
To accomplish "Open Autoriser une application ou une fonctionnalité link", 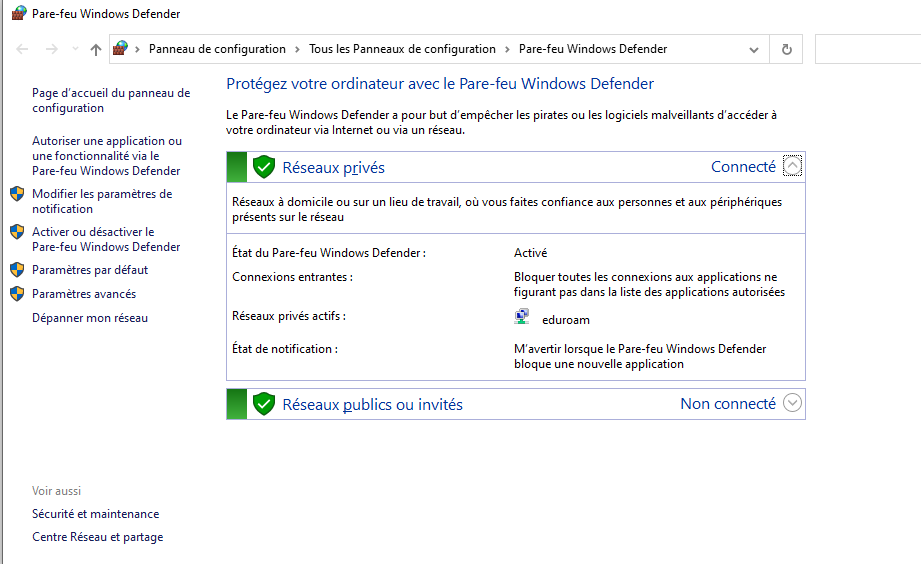I will point(107,156).
